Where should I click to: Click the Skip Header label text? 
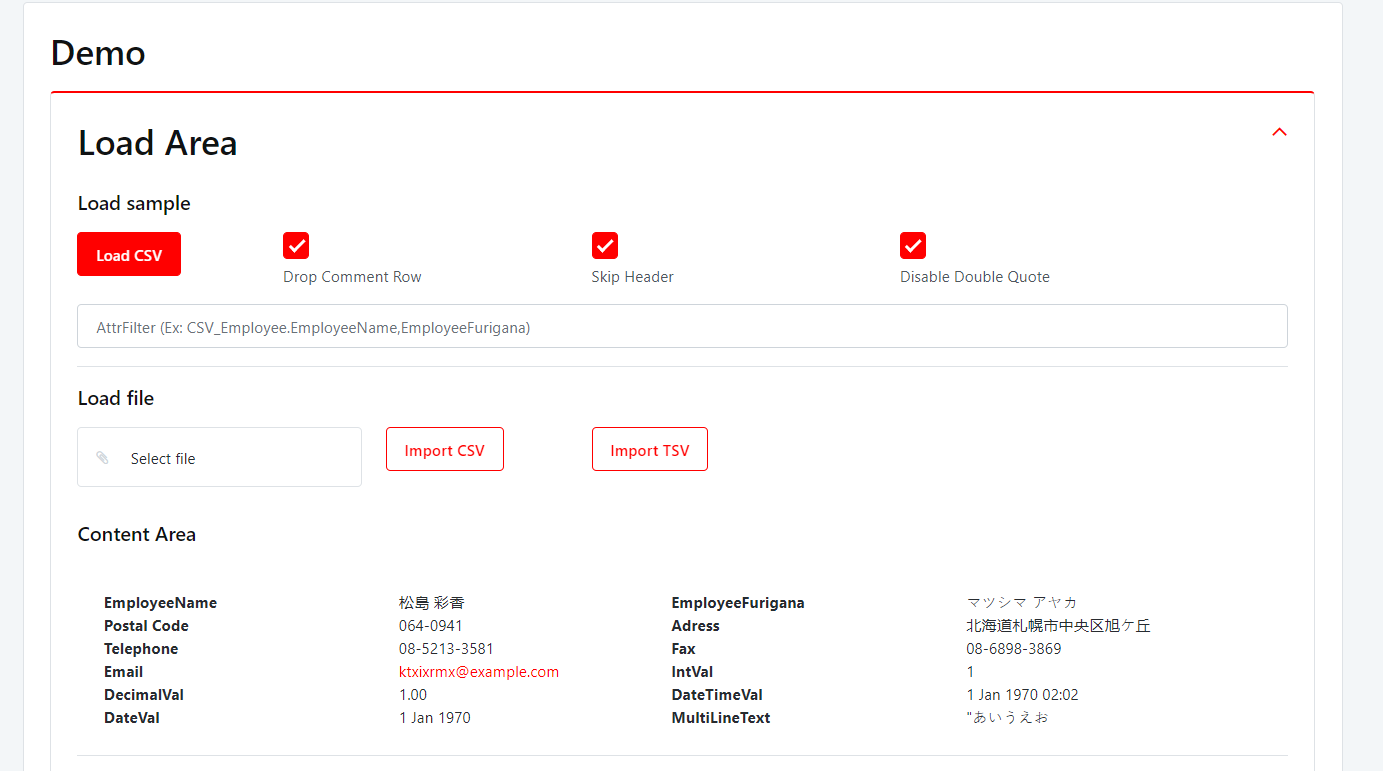tap(632, 277)
